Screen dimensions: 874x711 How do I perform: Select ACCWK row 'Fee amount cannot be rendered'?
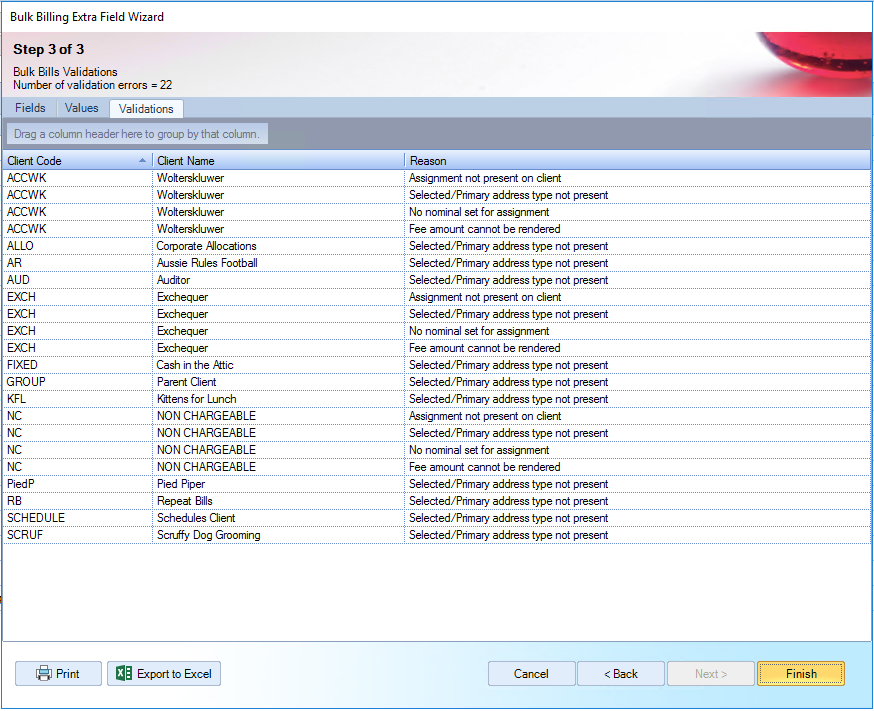tap(436, 229)
